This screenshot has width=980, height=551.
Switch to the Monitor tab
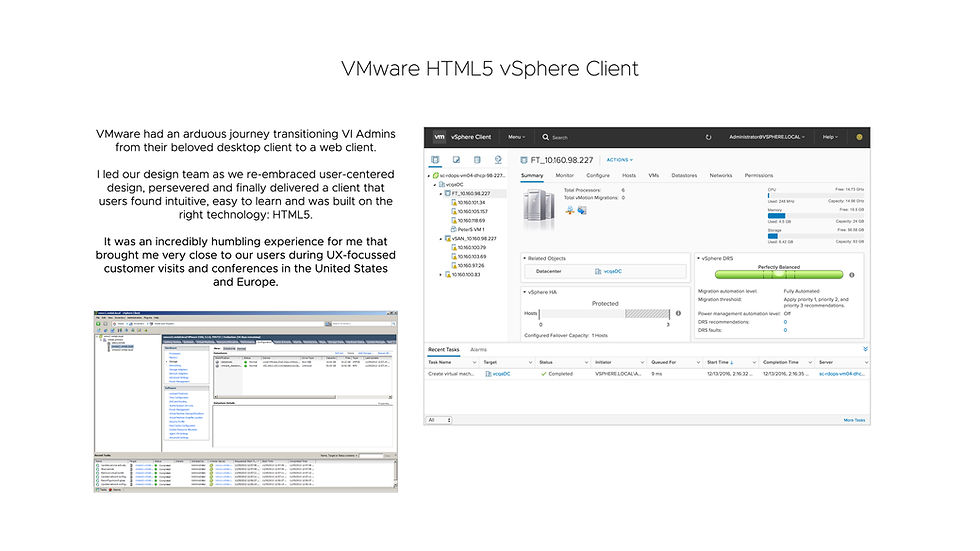564,176
